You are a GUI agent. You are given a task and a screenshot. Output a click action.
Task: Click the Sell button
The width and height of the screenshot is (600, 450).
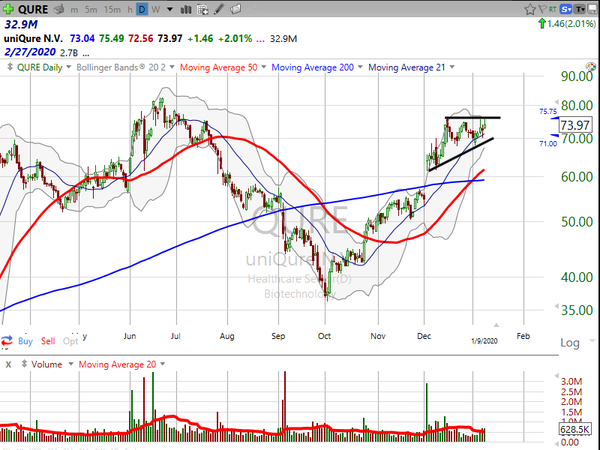48,341
